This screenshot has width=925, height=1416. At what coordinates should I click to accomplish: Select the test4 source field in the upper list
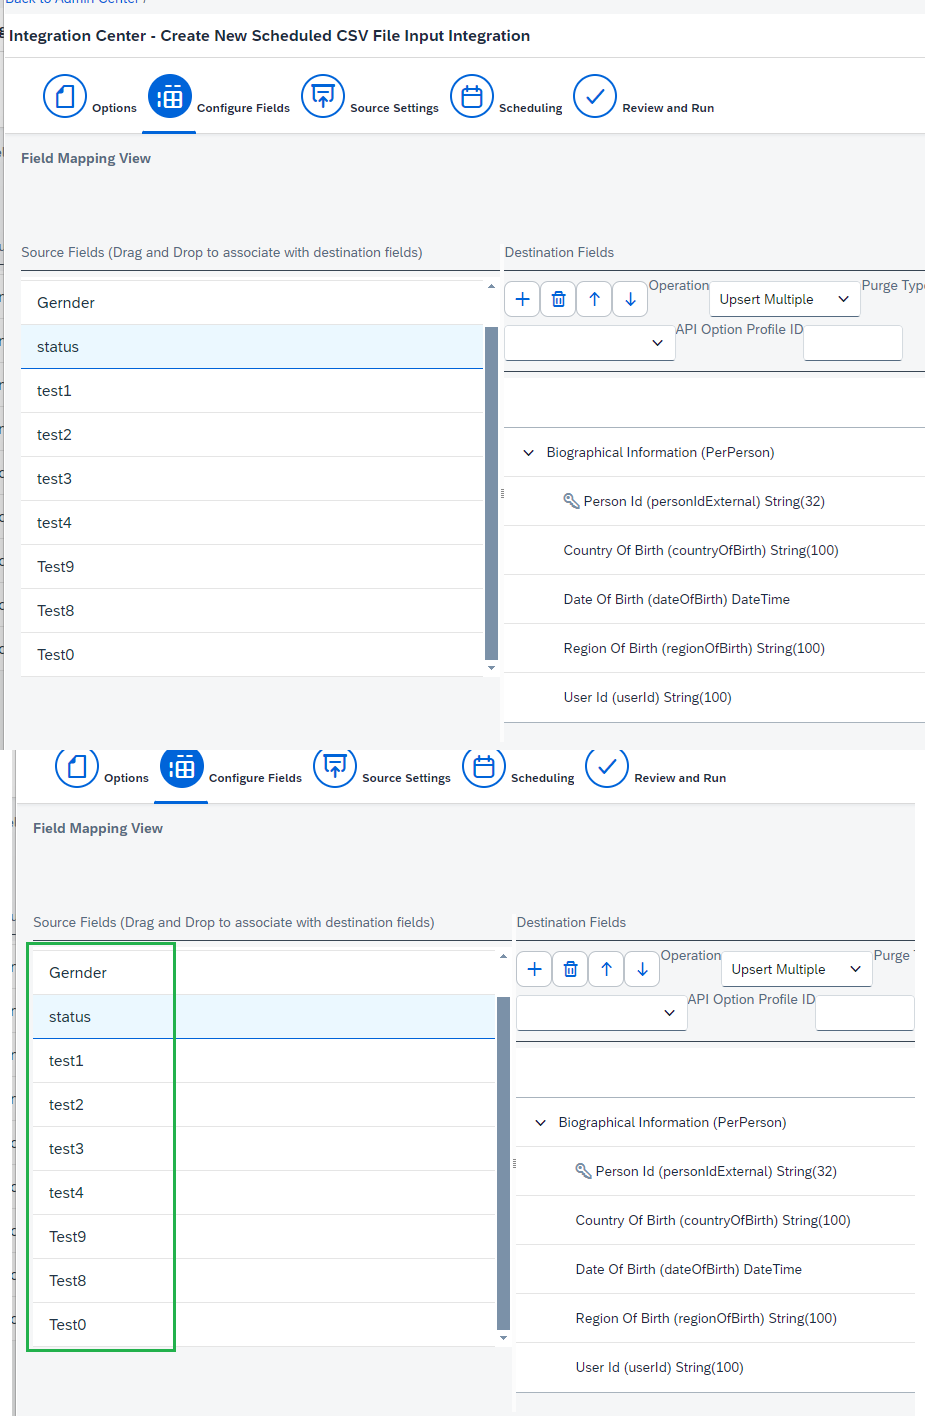[252, 523]
